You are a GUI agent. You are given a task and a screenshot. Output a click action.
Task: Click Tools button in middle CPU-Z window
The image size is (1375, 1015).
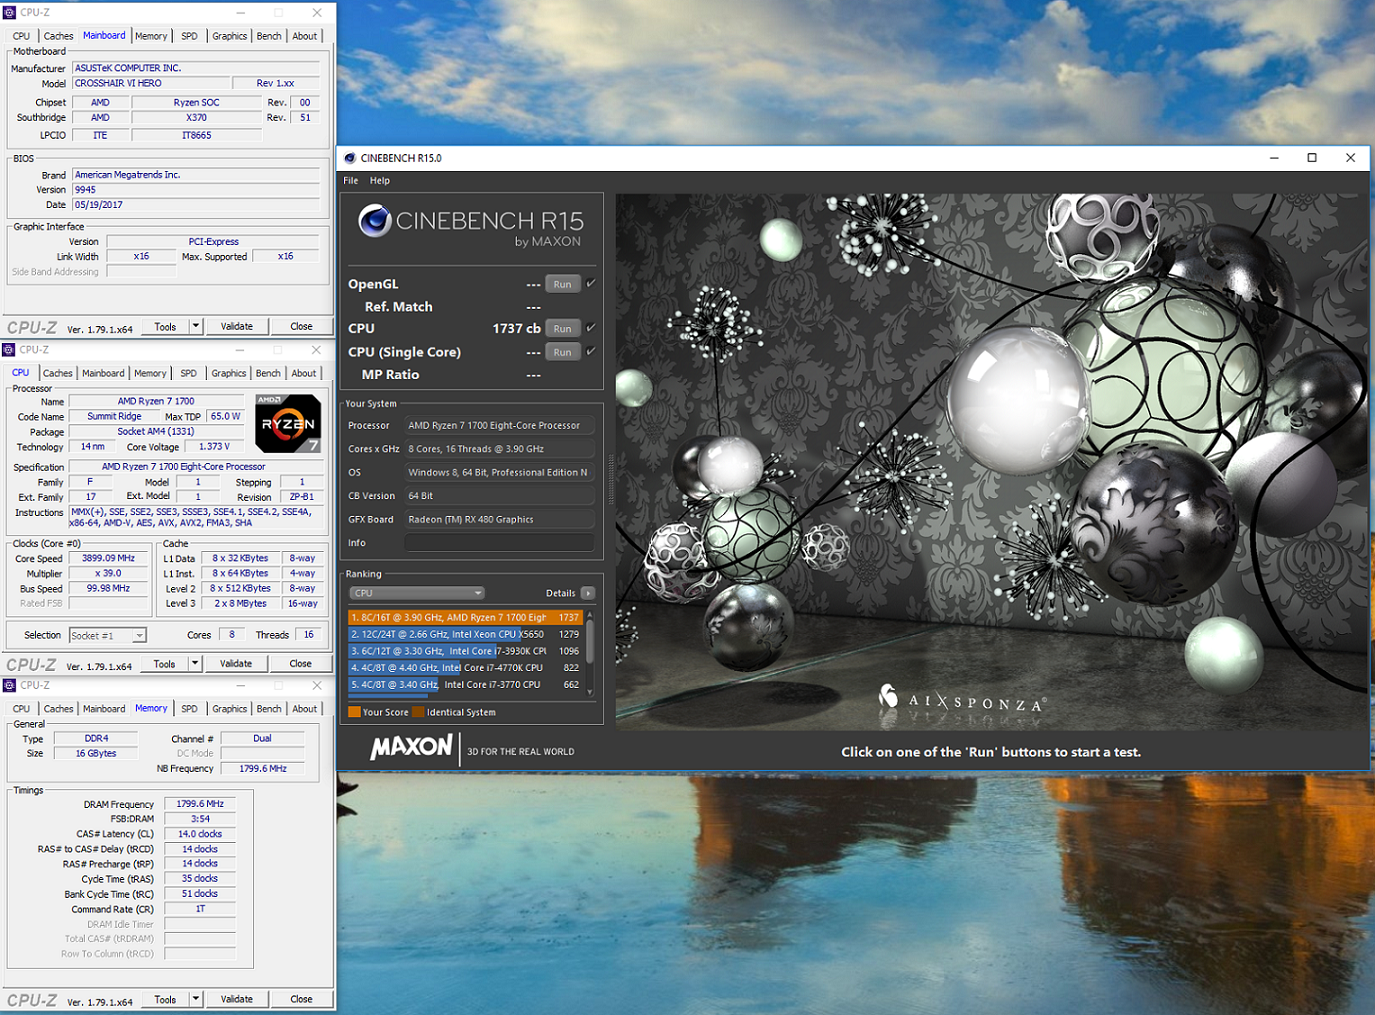[164, 664]
